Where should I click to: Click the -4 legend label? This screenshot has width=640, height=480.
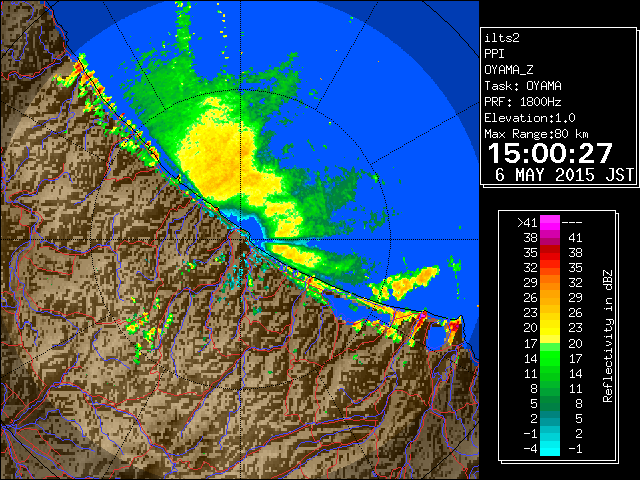(x=530, y=449)
